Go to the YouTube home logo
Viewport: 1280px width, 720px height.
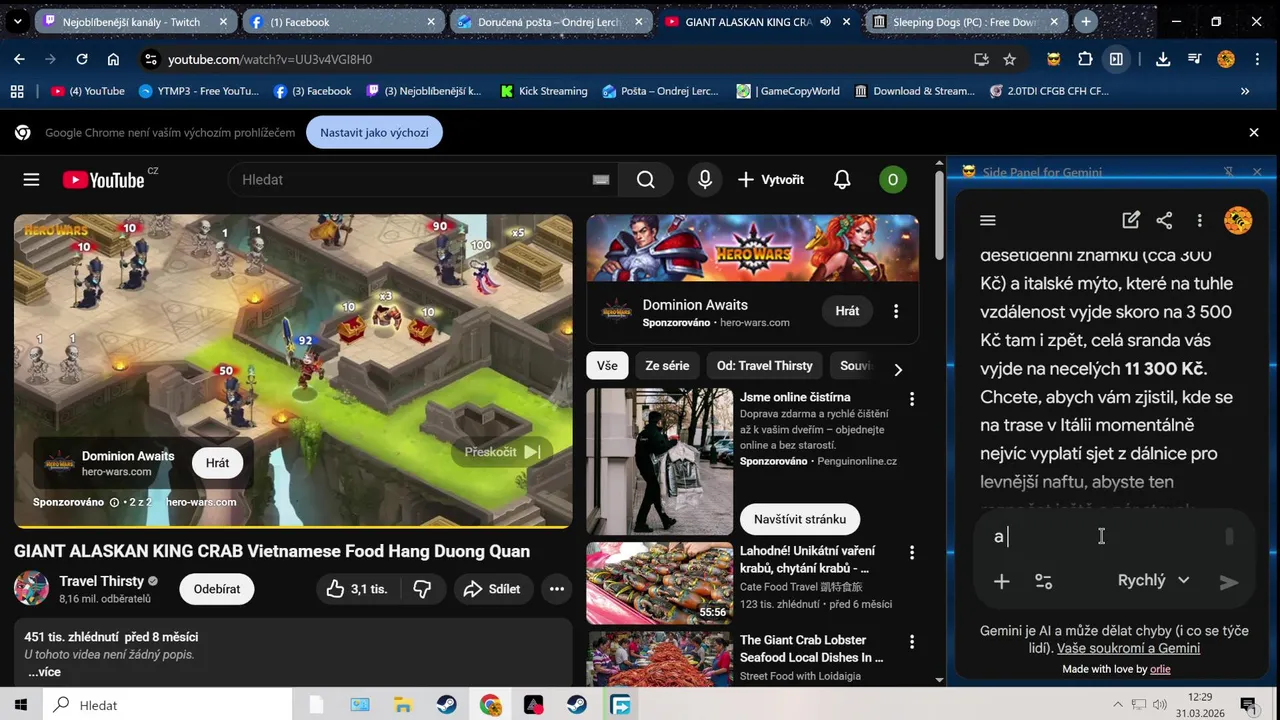(104, 180)
